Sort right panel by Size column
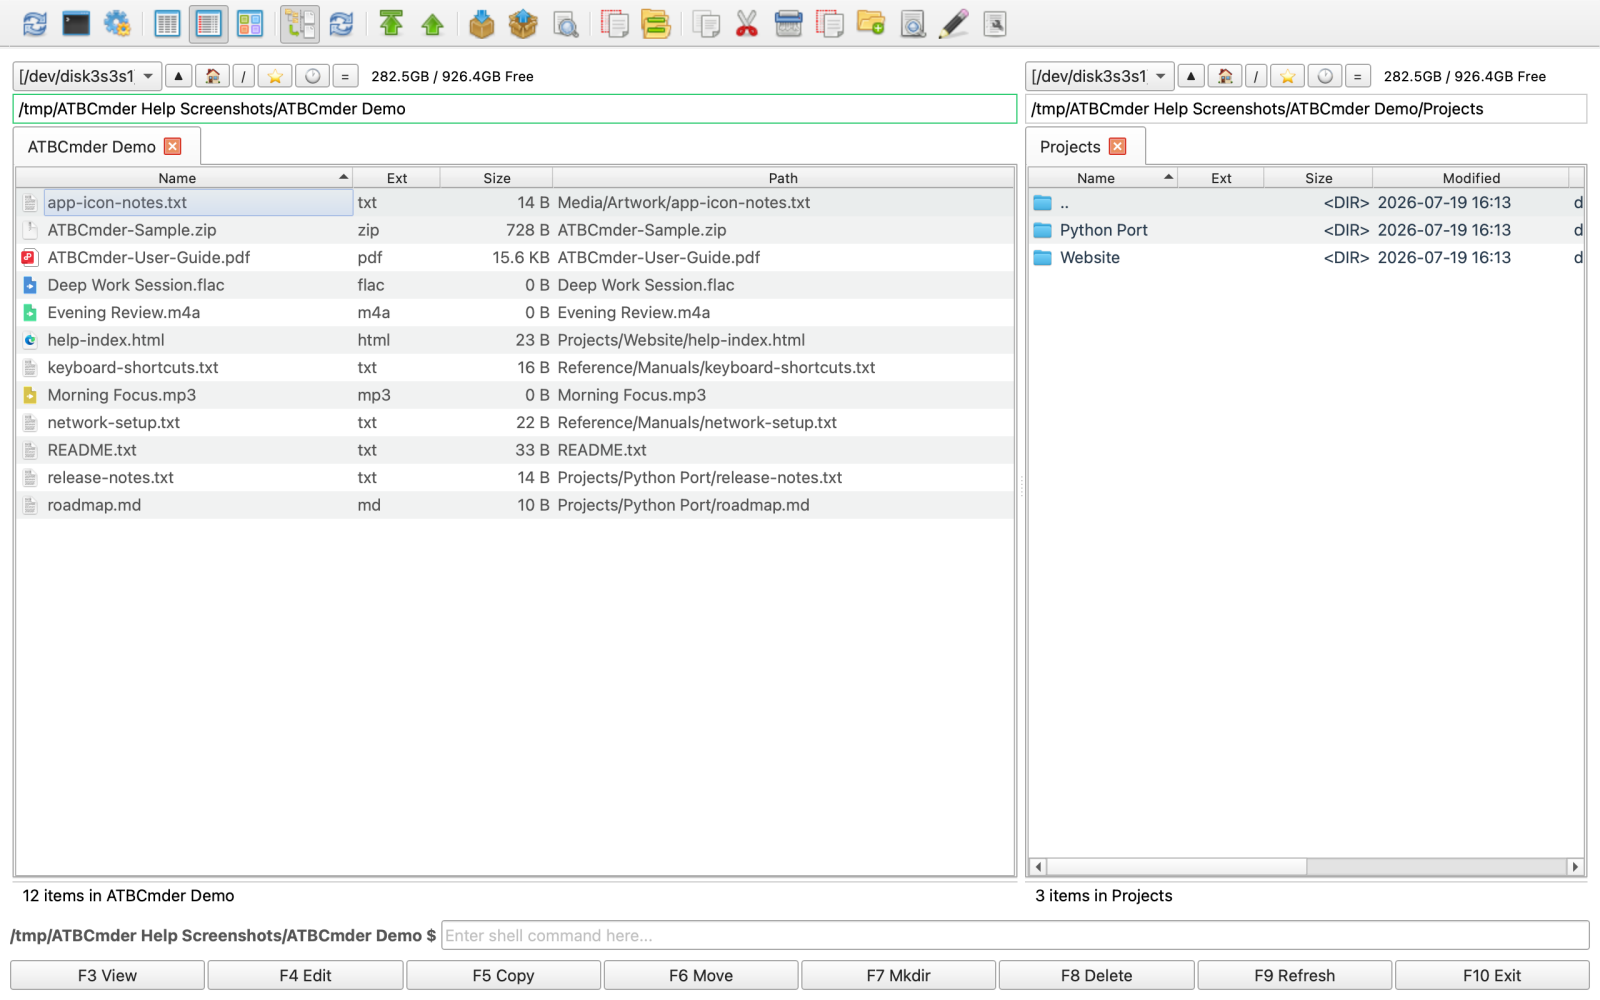Screen dimensions: 1600x1000 [x=1319, y=178]
